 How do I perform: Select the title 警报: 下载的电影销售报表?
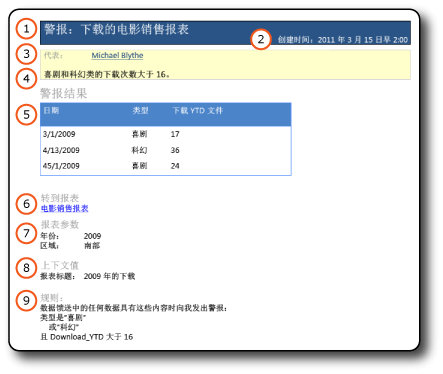click(117, 29)
